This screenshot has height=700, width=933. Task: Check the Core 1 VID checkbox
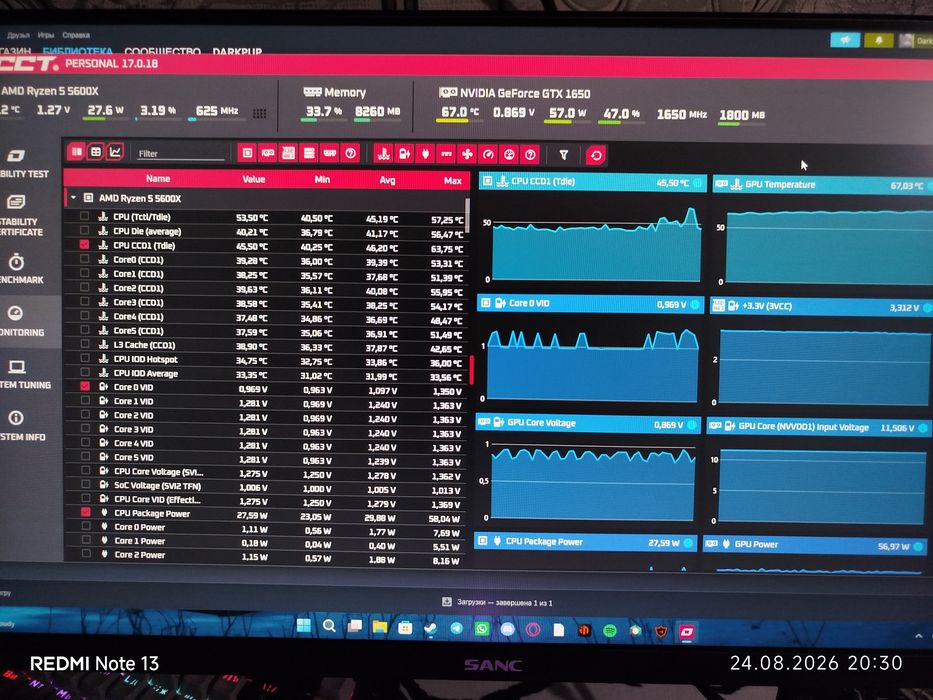tap(85, 401)
